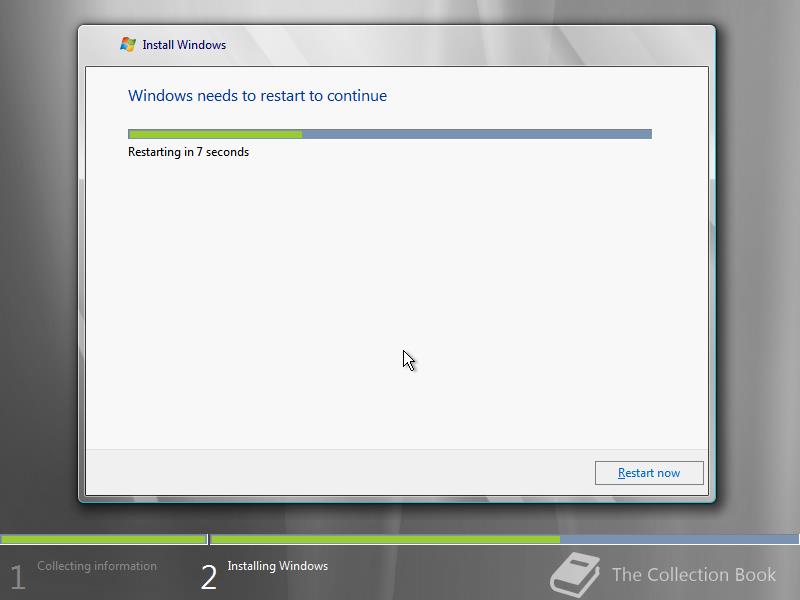Click the Windows flag icon in title
800x600 pixels.
[128, 44]
